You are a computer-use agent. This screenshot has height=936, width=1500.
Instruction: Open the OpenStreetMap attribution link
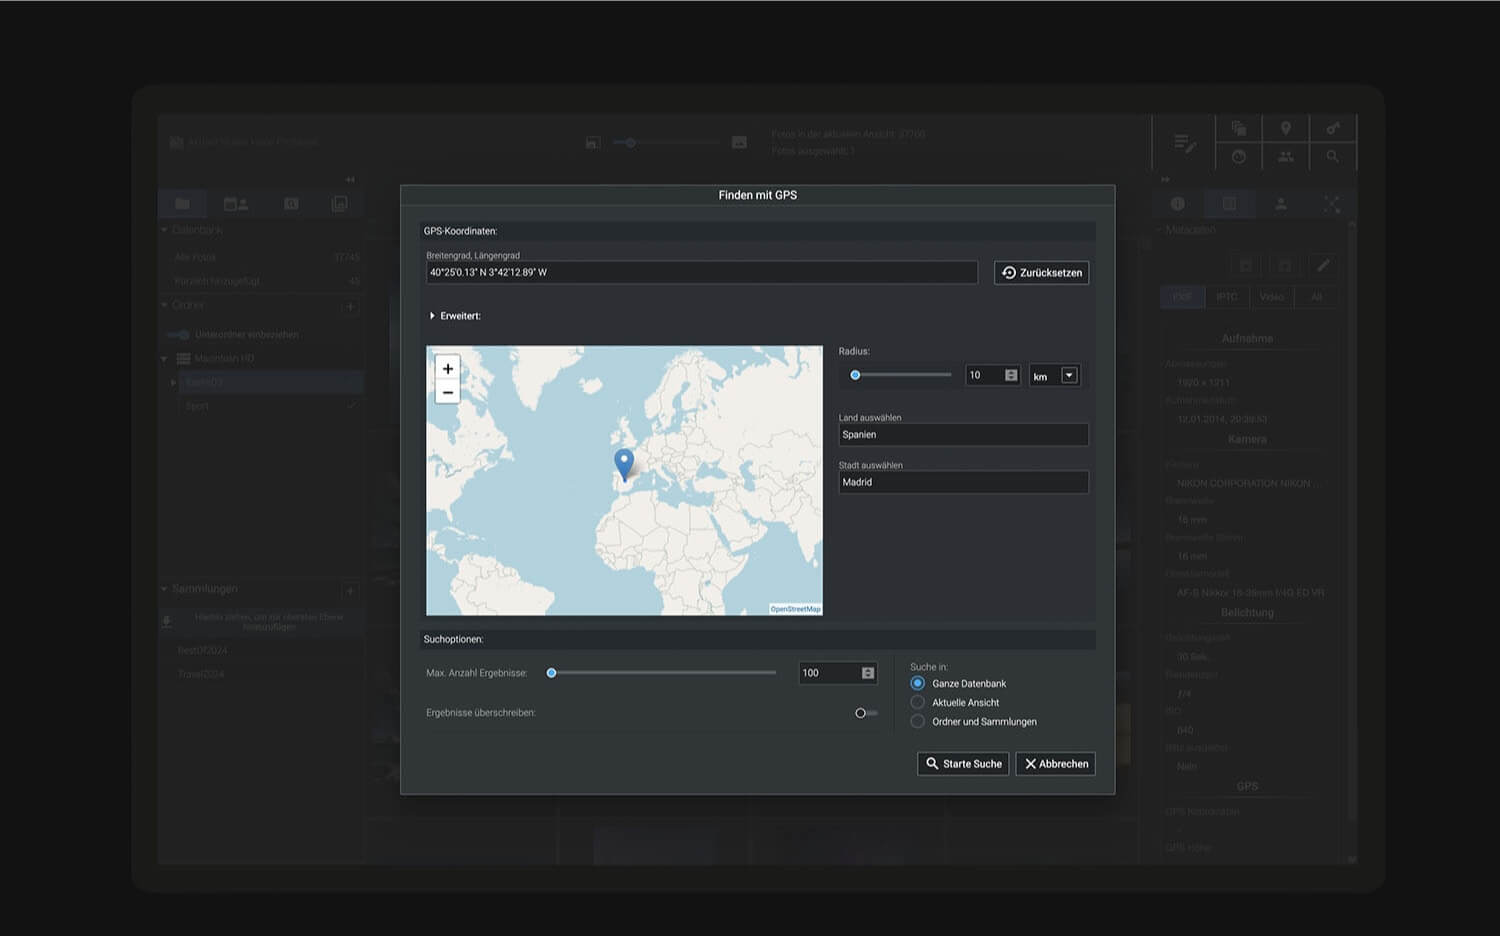795,609
